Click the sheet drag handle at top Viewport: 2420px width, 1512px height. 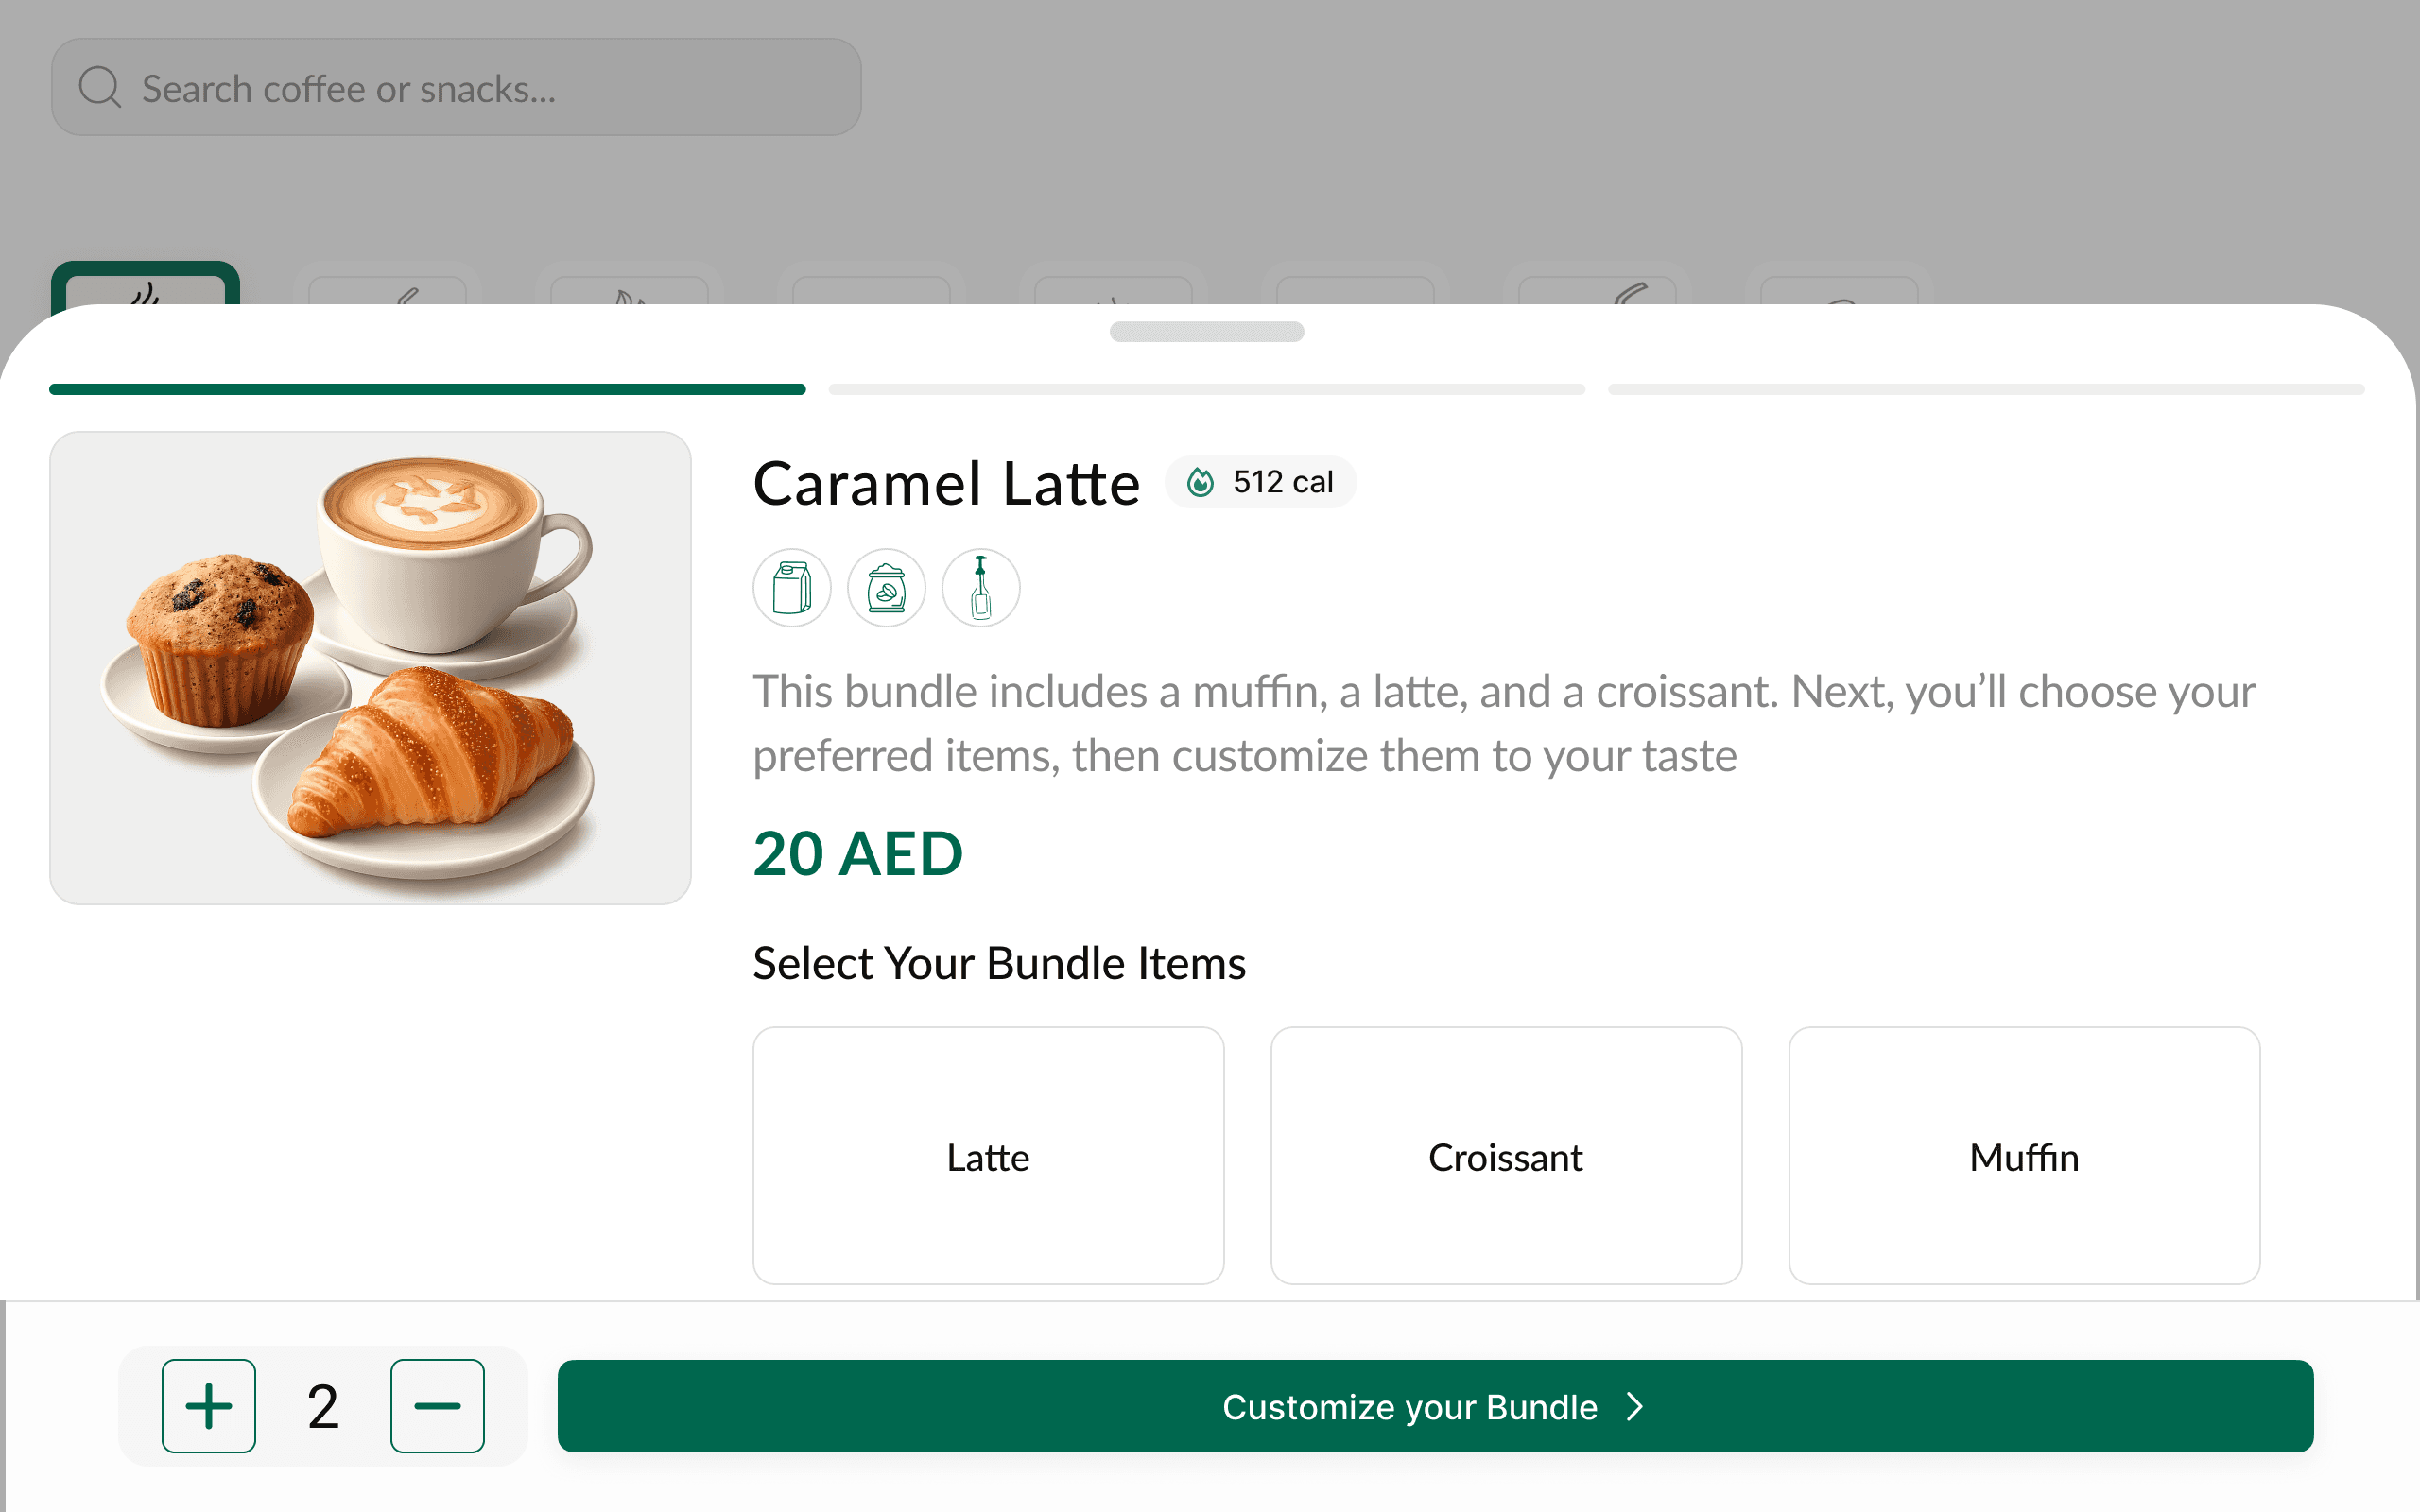[1206, 332]
